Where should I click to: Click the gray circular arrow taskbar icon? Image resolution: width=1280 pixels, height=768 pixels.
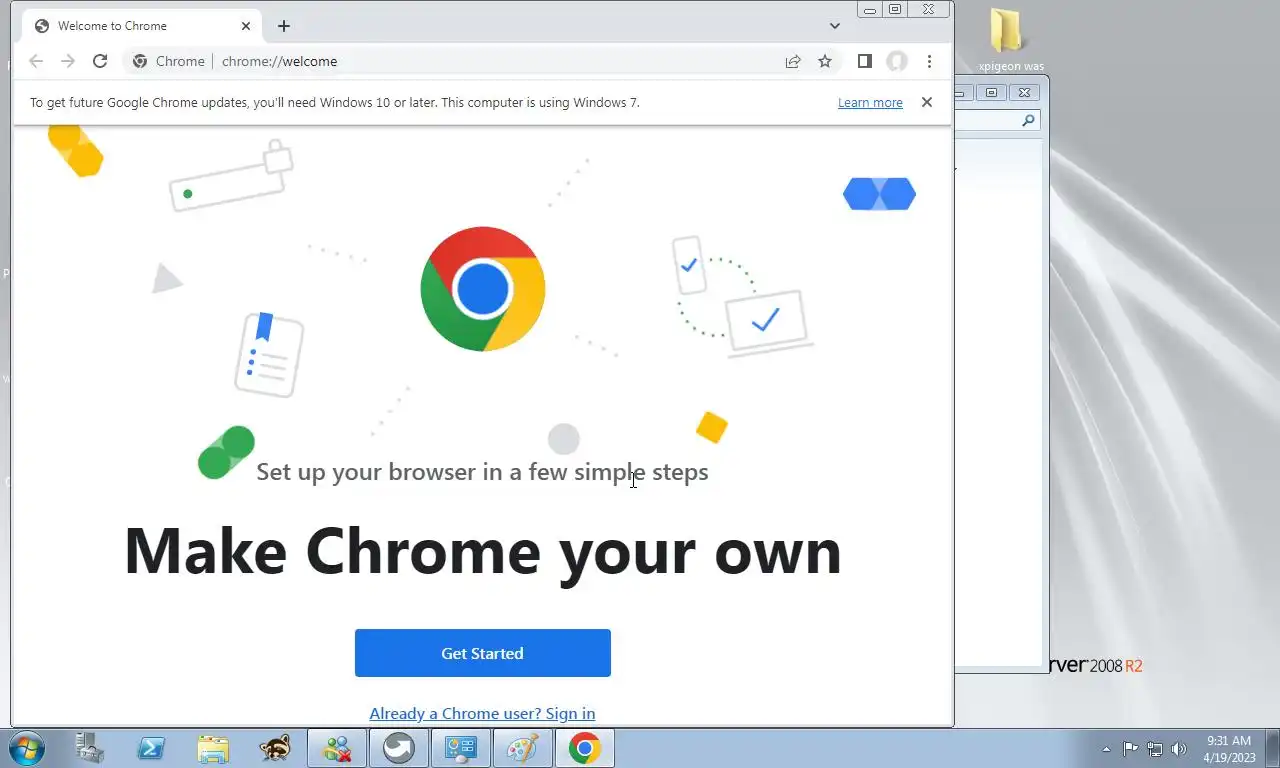pyautogui.click(x=399, y=748)
